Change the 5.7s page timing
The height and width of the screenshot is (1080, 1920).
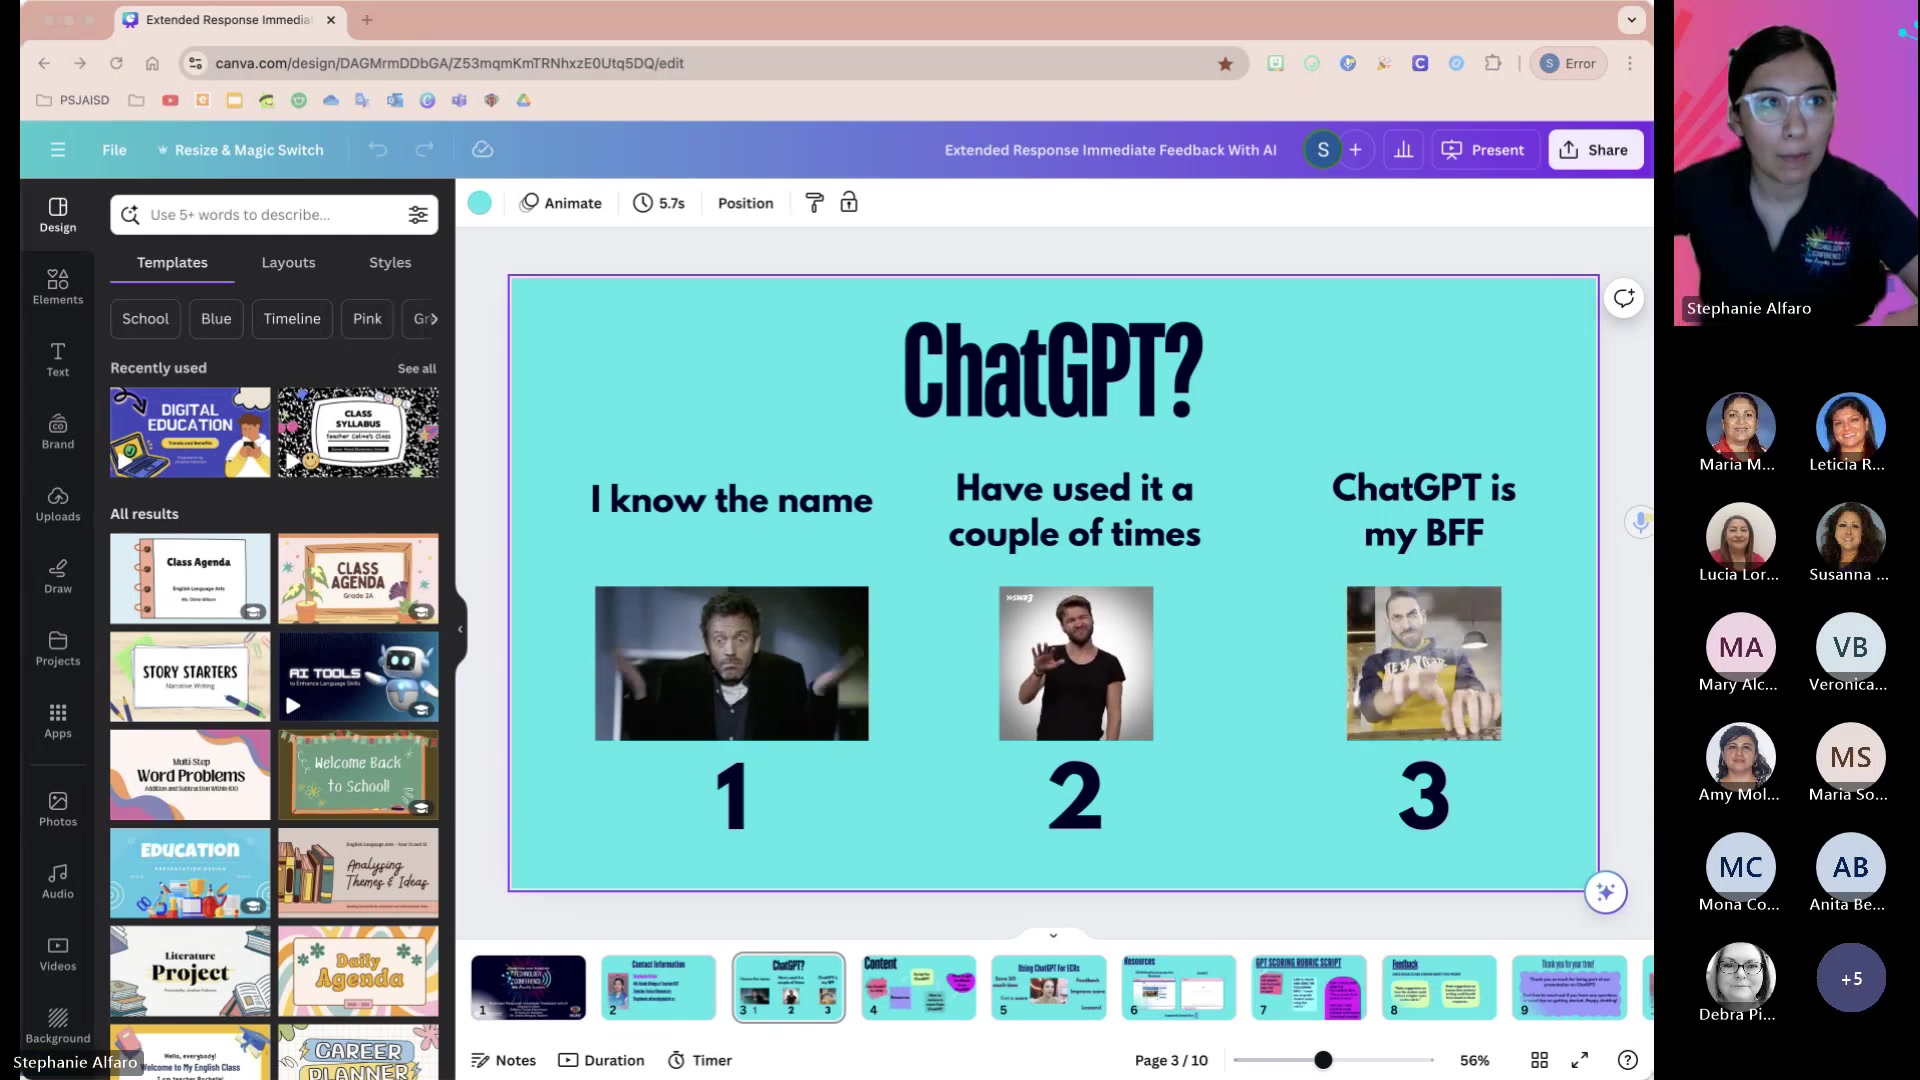click(x=659, y=203)
